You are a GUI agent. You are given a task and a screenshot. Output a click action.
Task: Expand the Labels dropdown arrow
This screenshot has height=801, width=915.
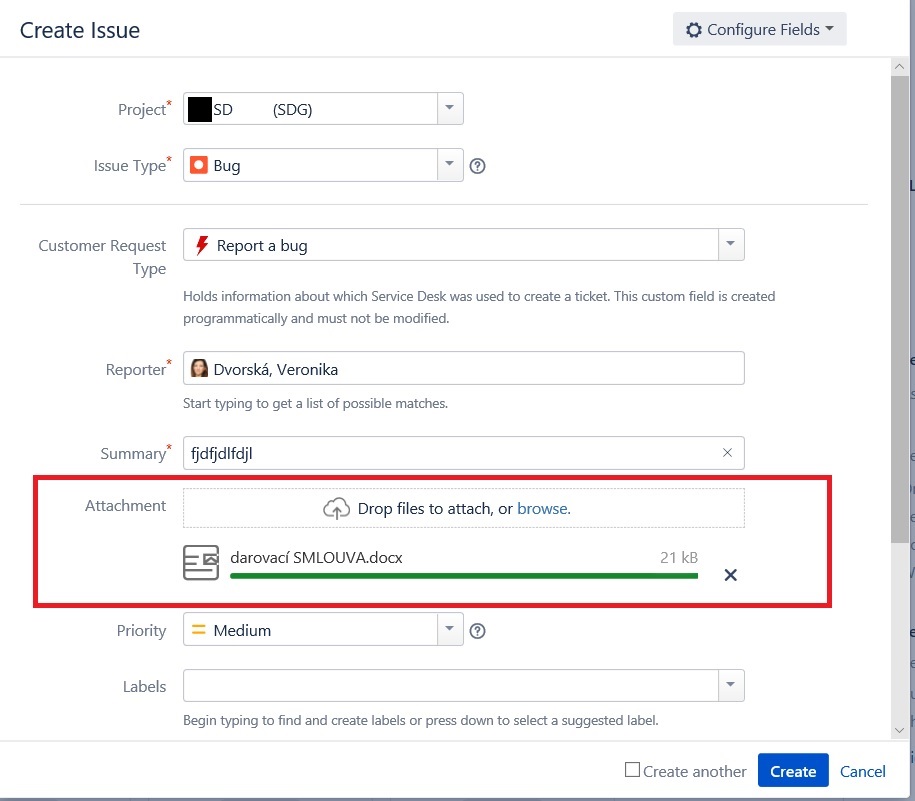(x=731, y=685)
